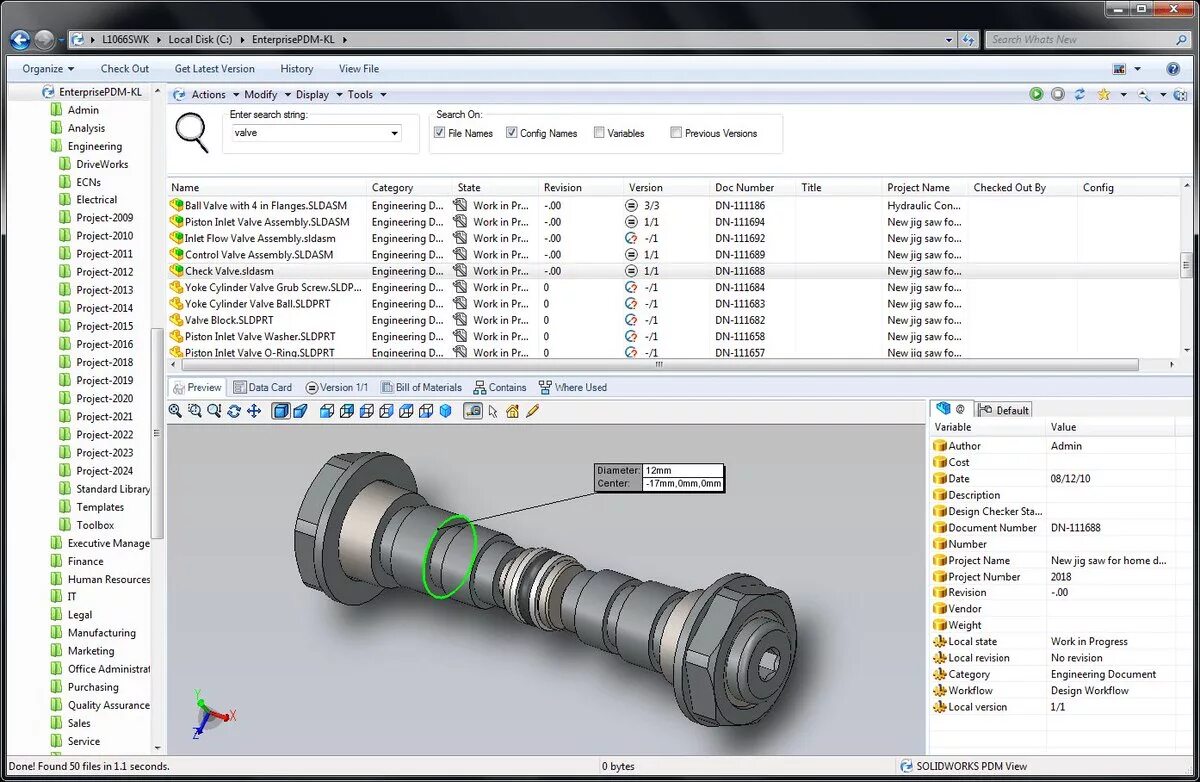Open the search string dropdown arrow
This screenshot has width=1200, height=782.
[394, 133]
